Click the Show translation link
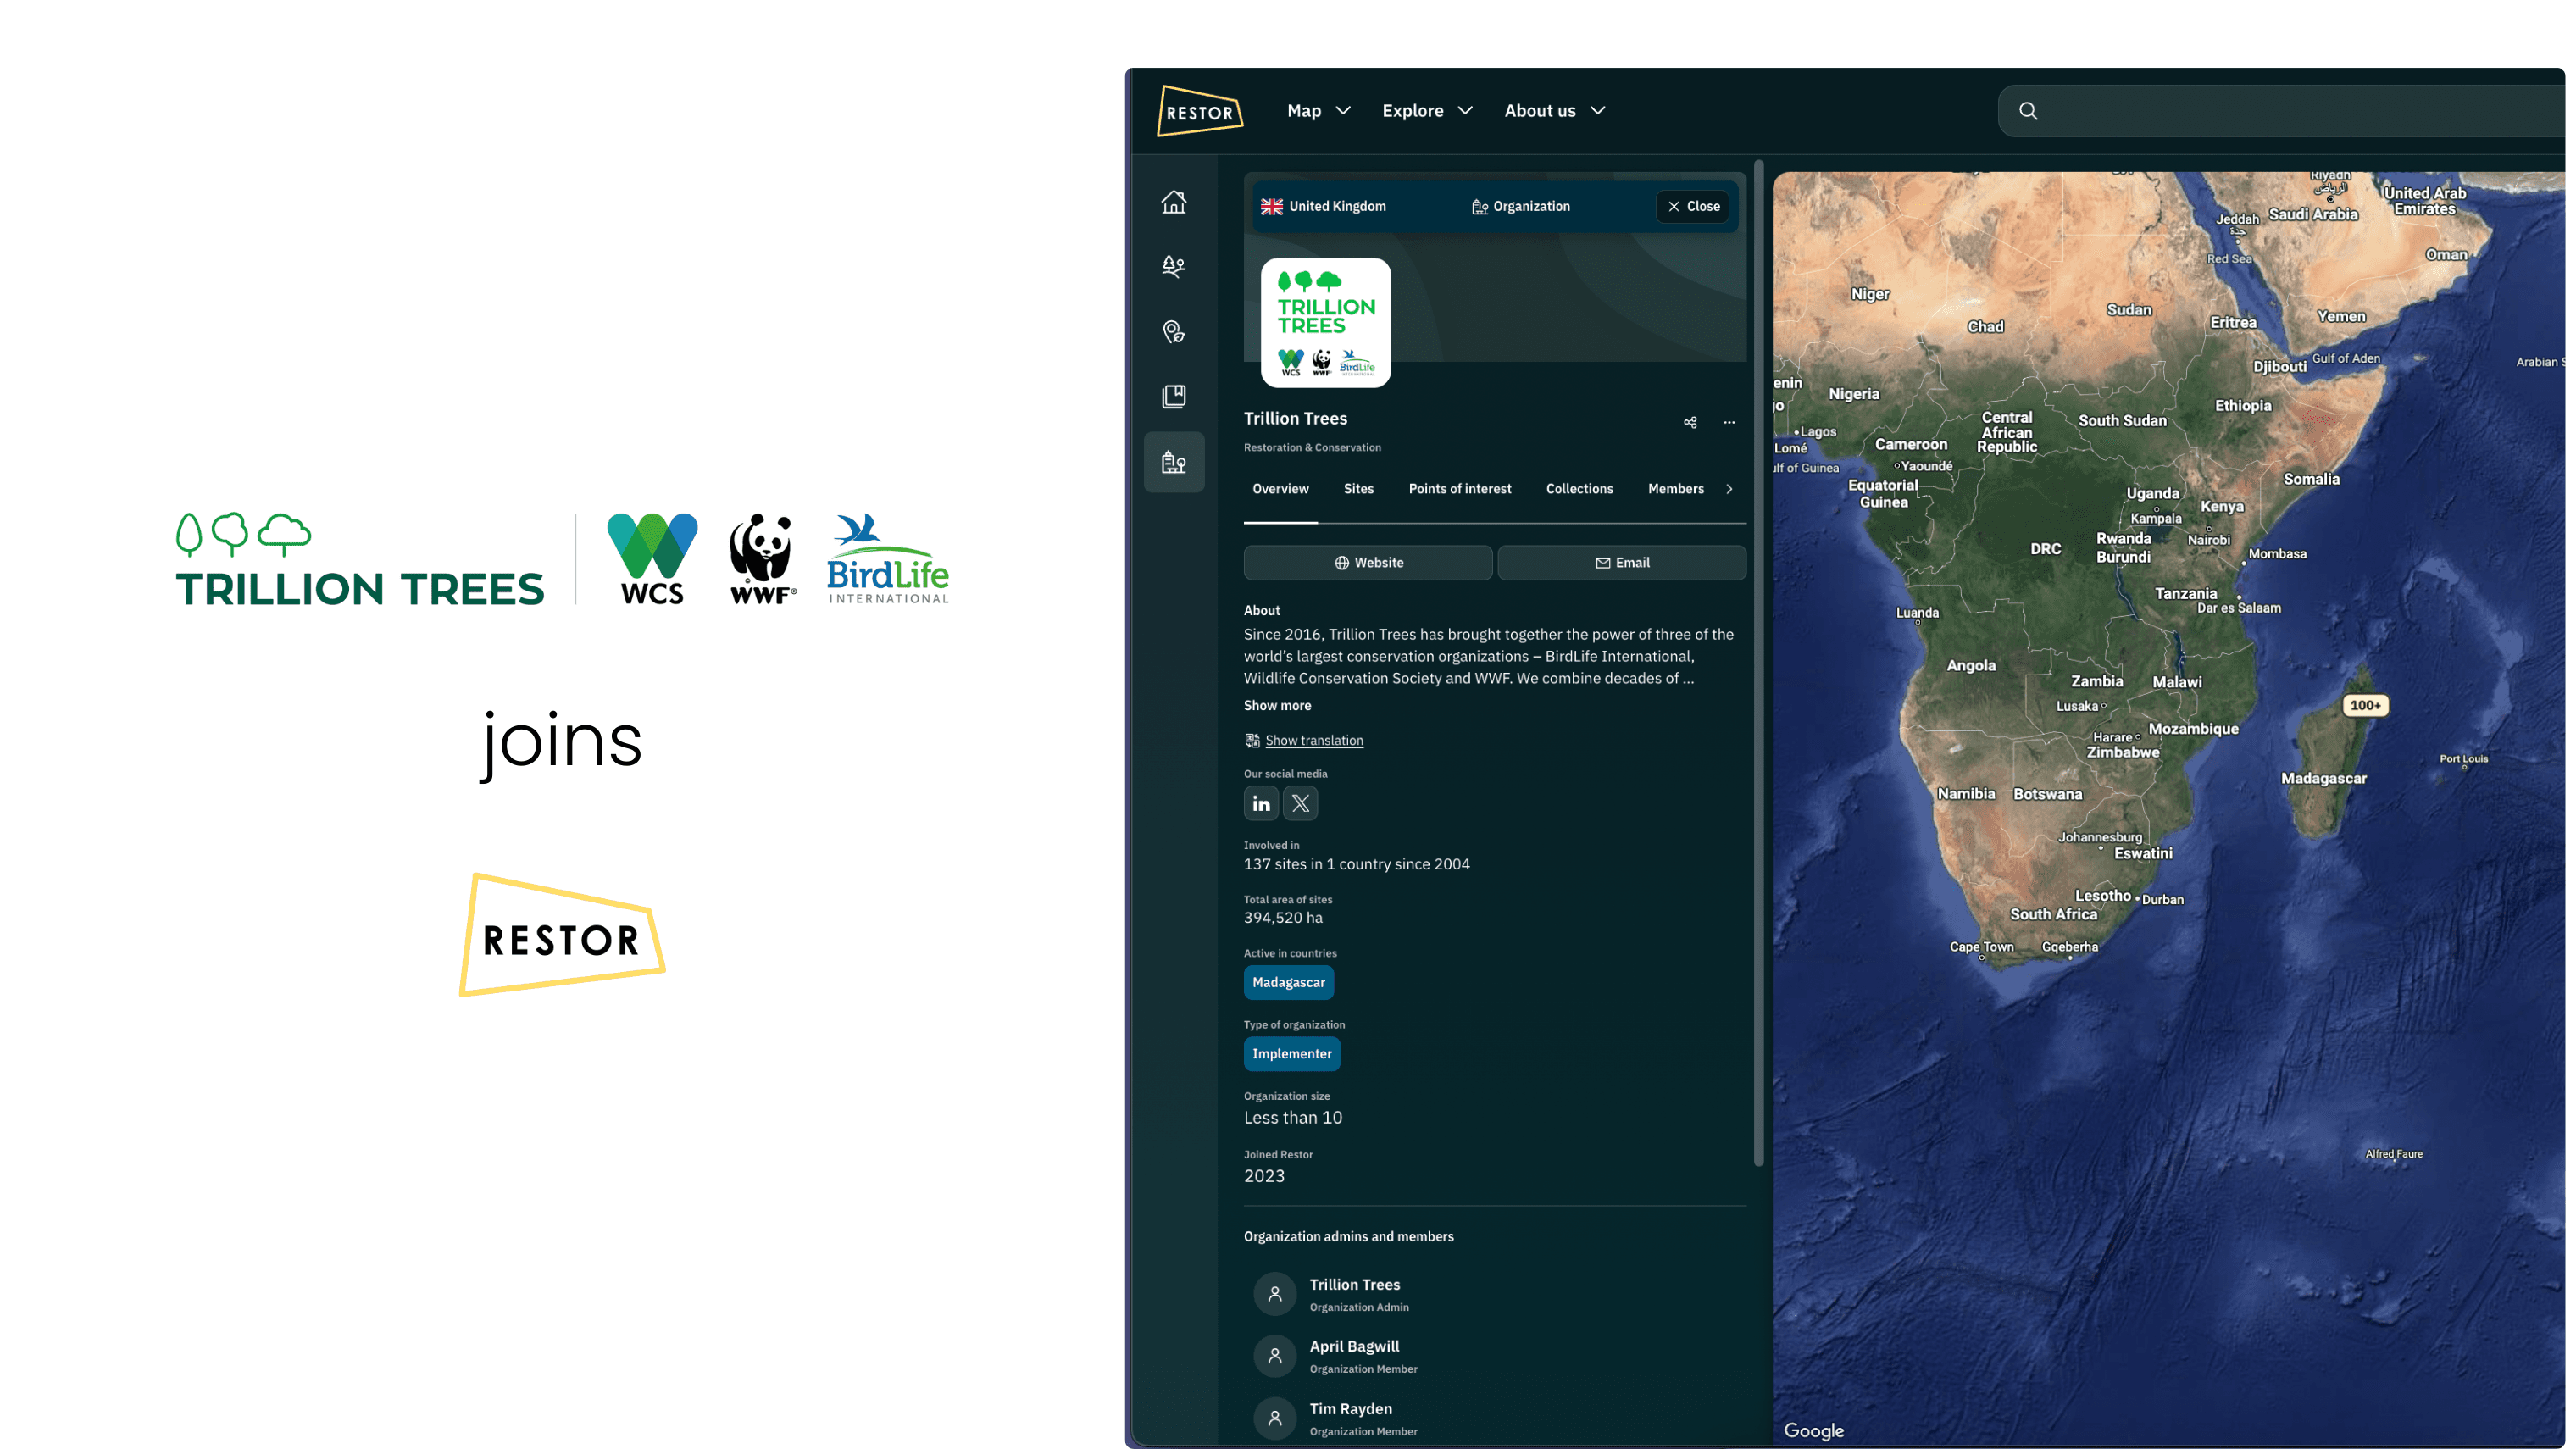Screen dimensions: 2576x1449 1313,740
